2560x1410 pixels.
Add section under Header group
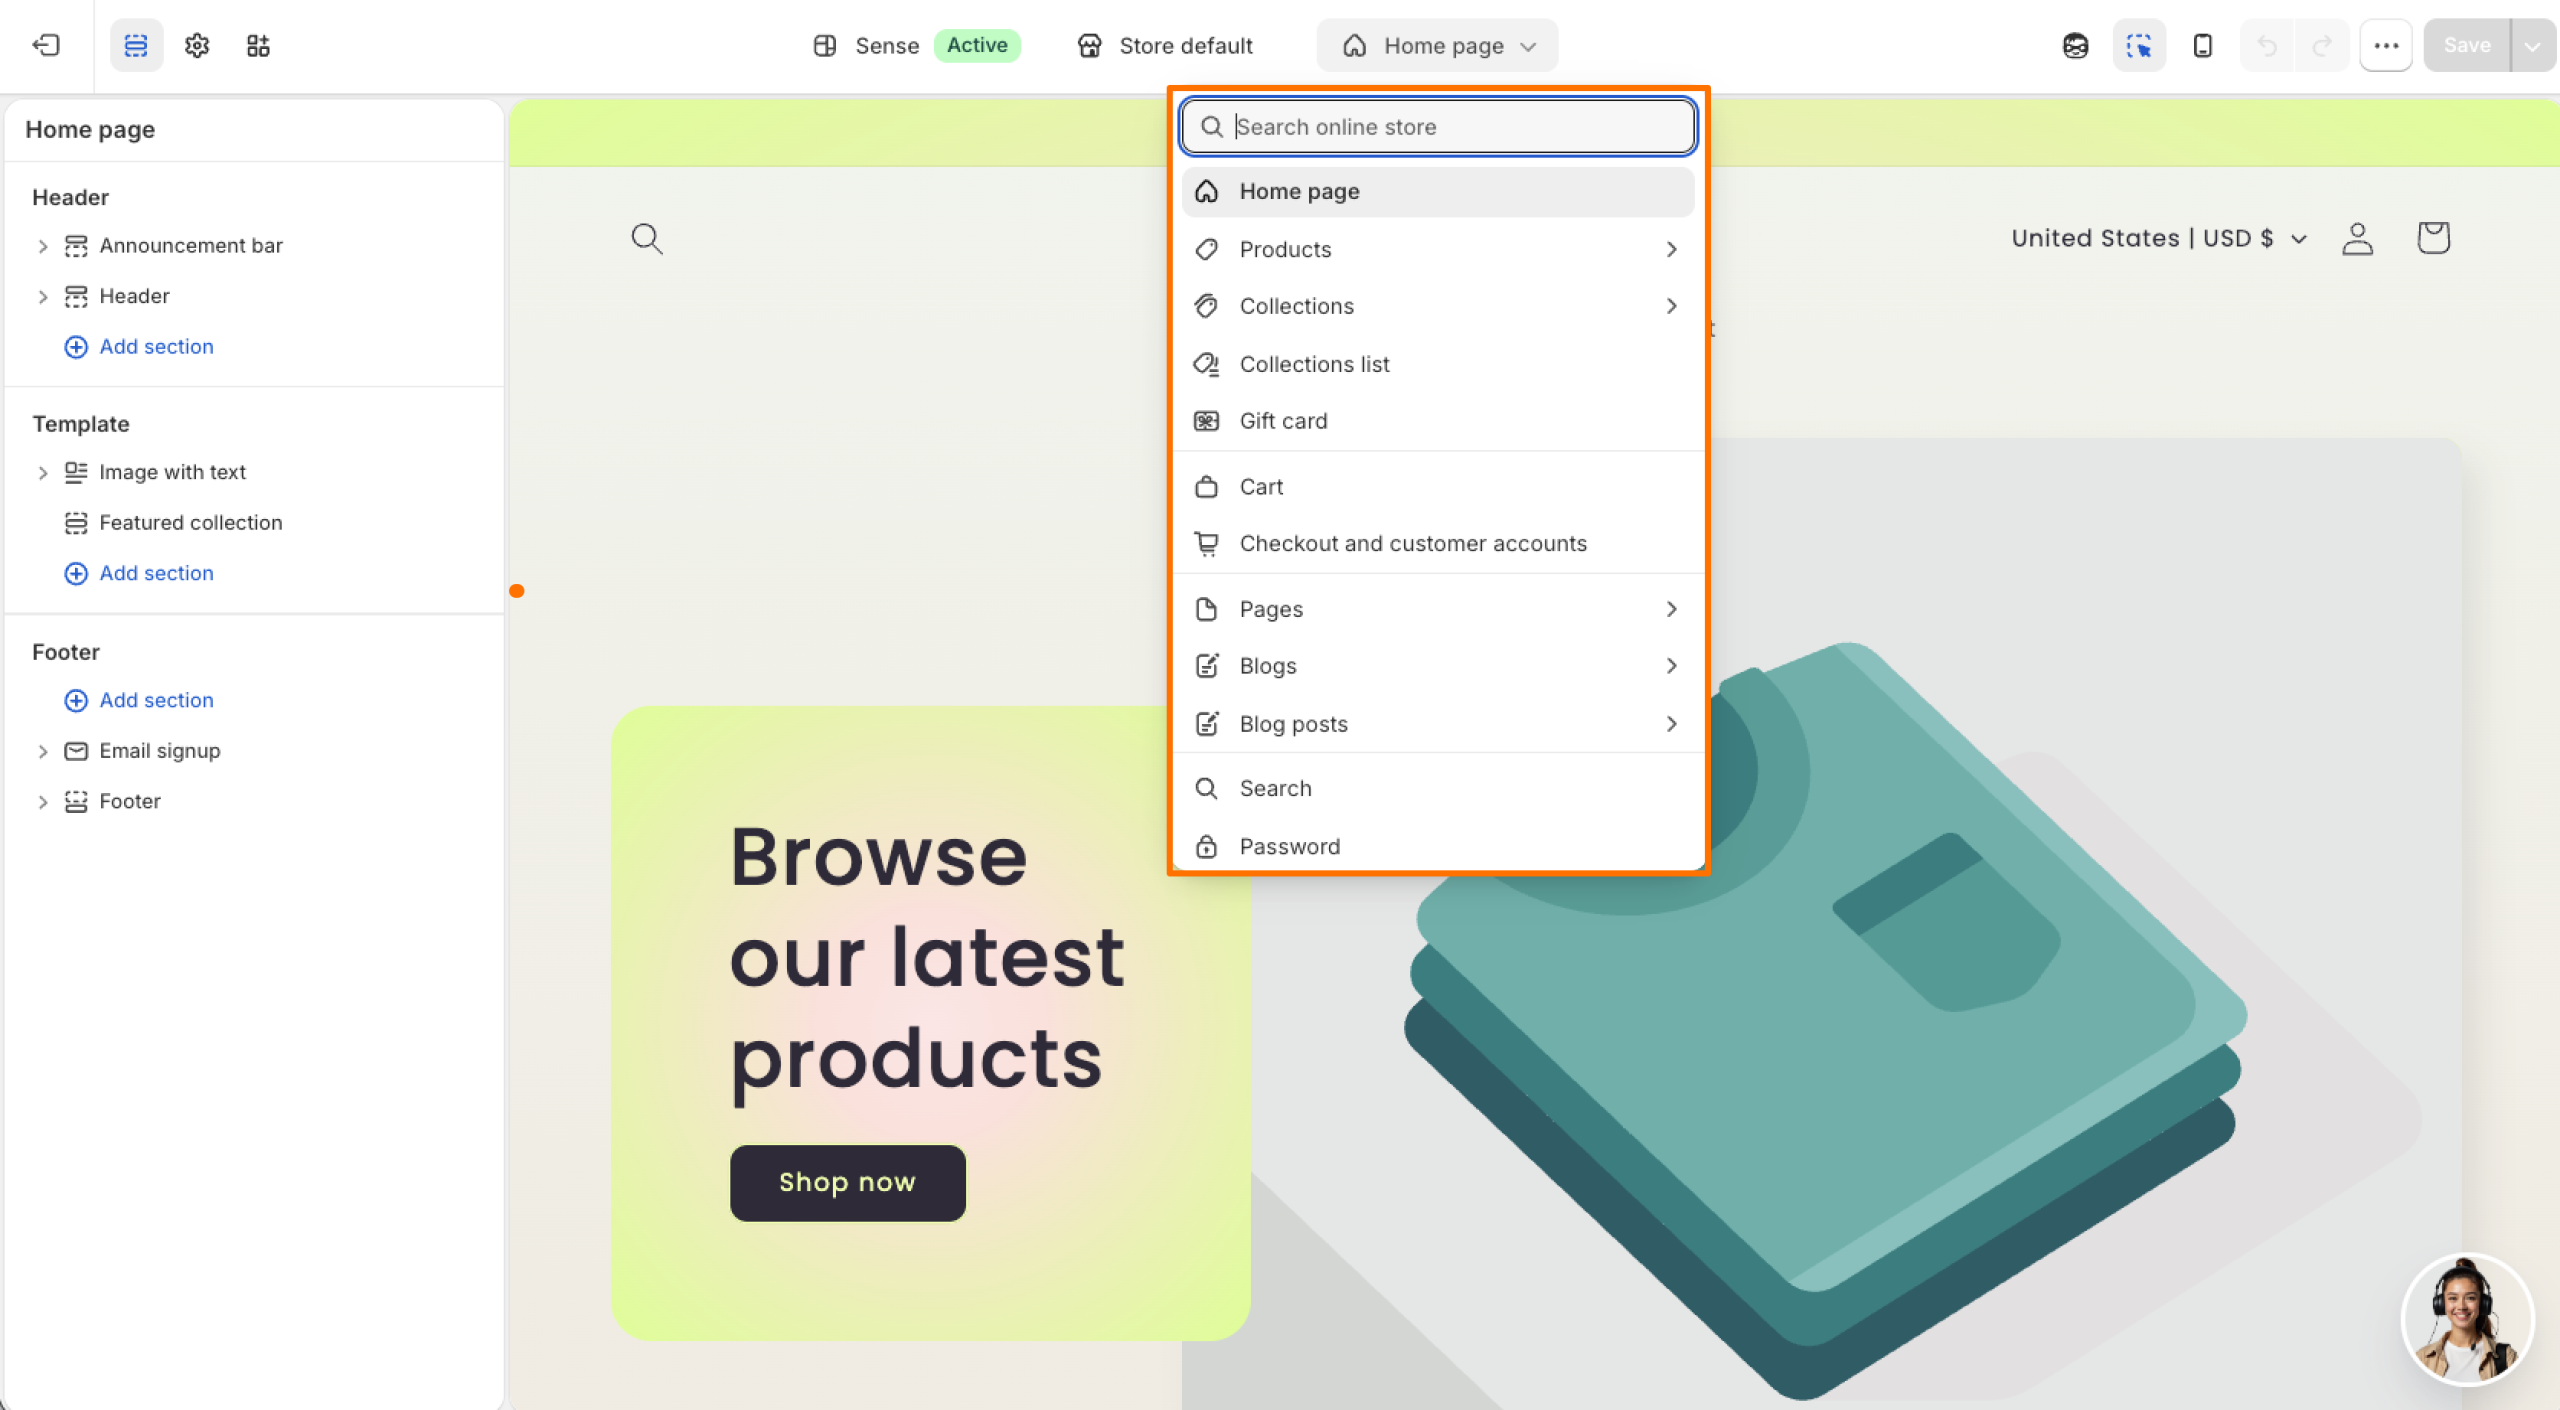(x=139, y=347)
